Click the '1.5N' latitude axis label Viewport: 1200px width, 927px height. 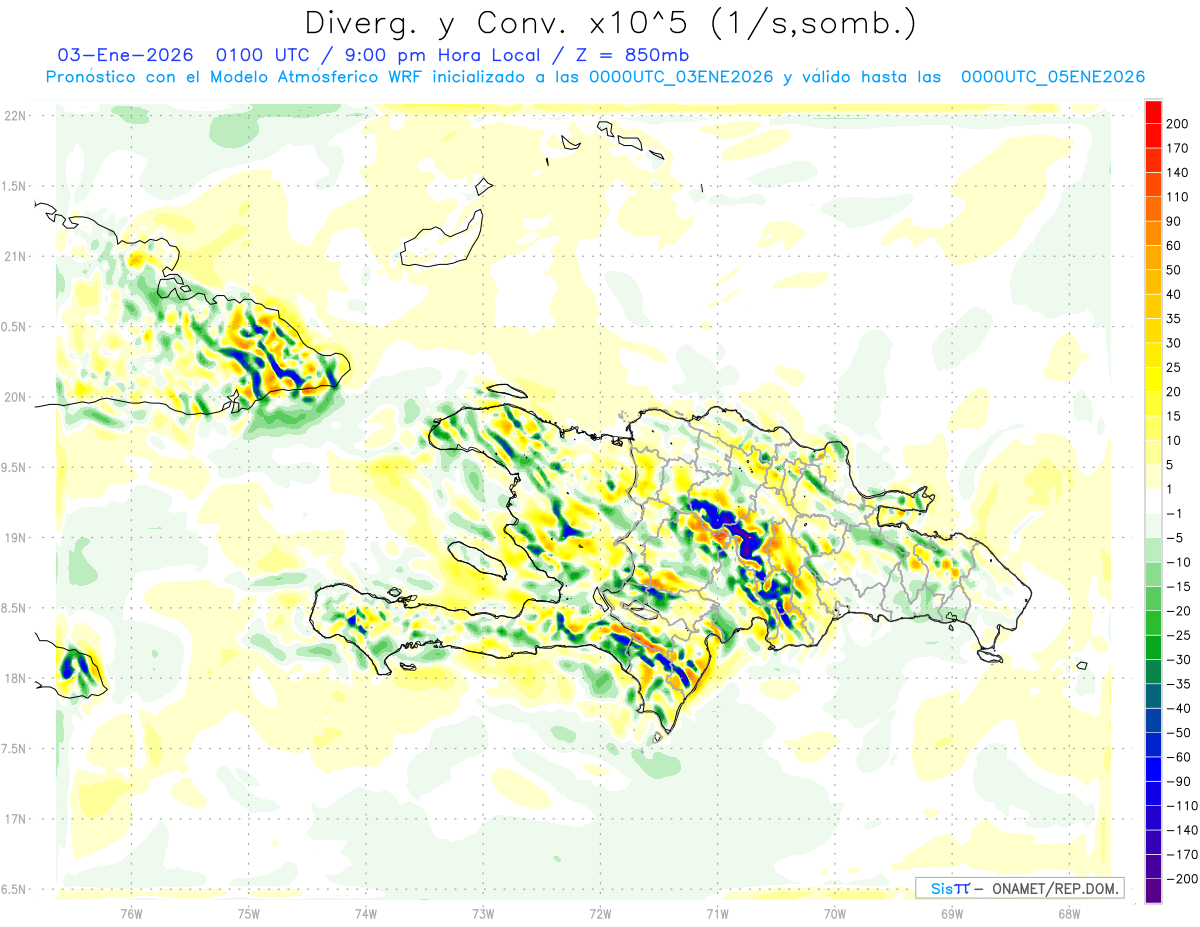[x=15, y=186]
